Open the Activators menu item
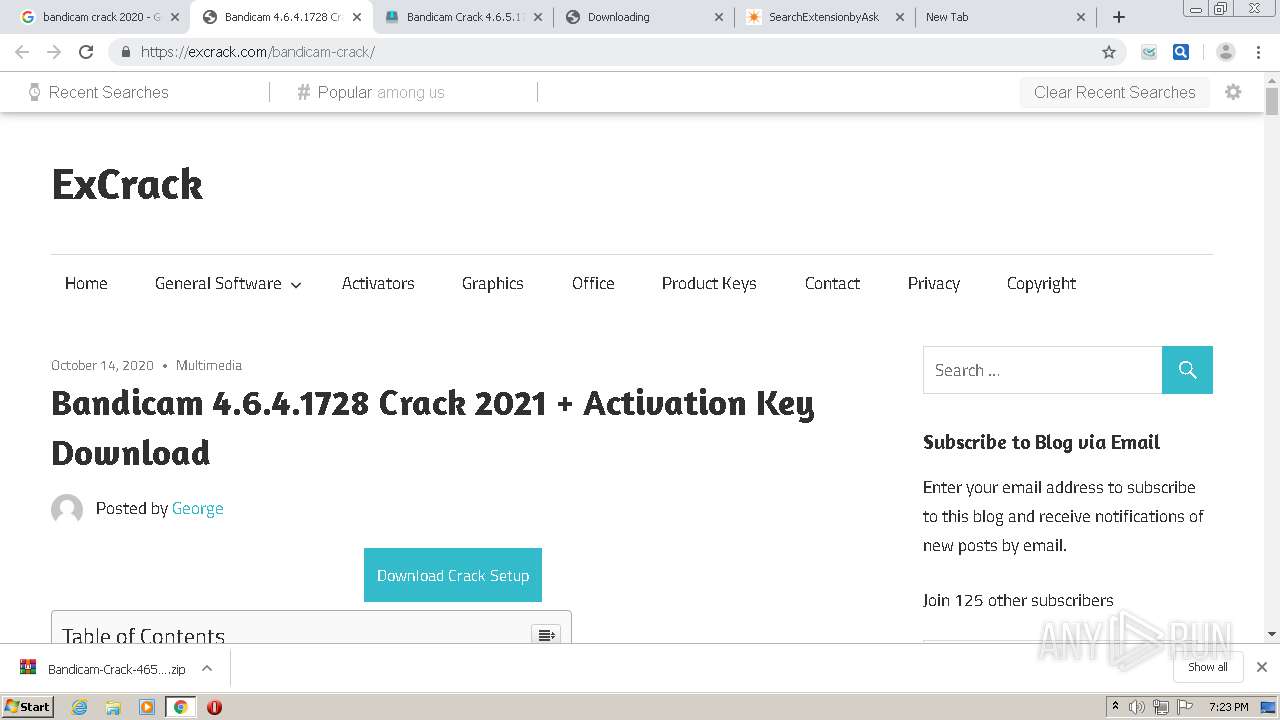 [378, 284]
